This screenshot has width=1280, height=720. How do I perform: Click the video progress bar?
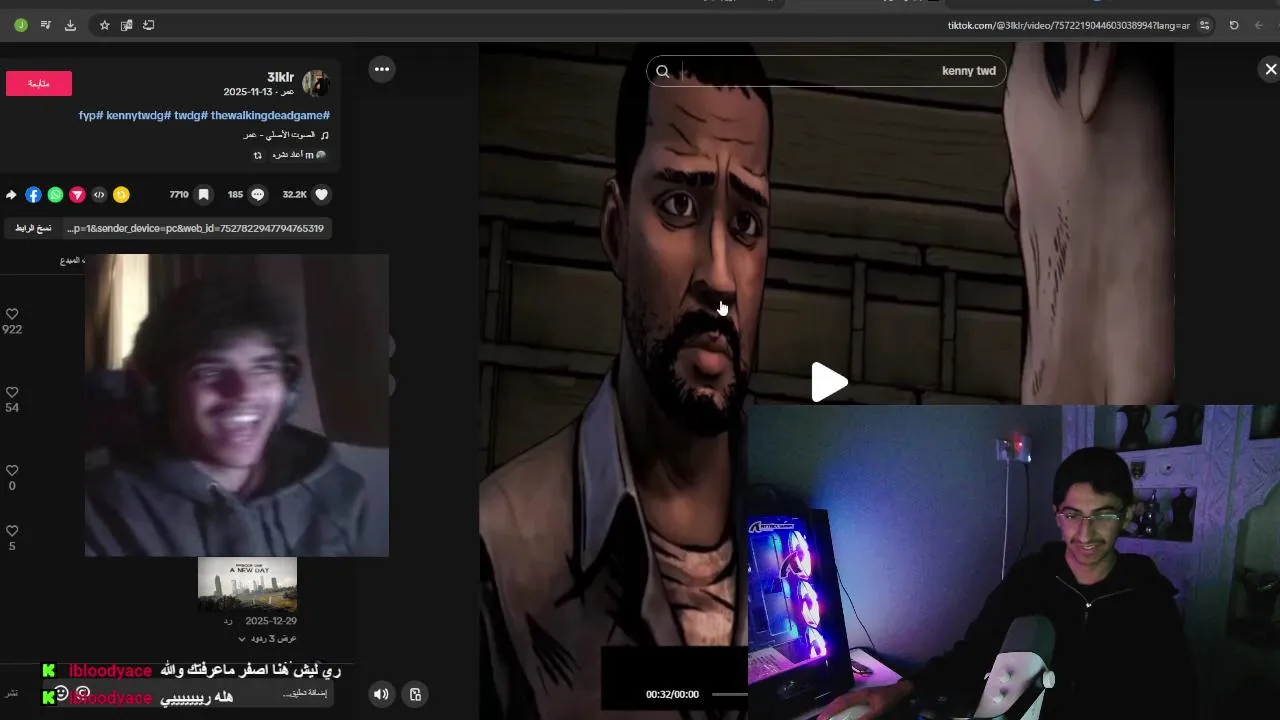coord(729,694)
